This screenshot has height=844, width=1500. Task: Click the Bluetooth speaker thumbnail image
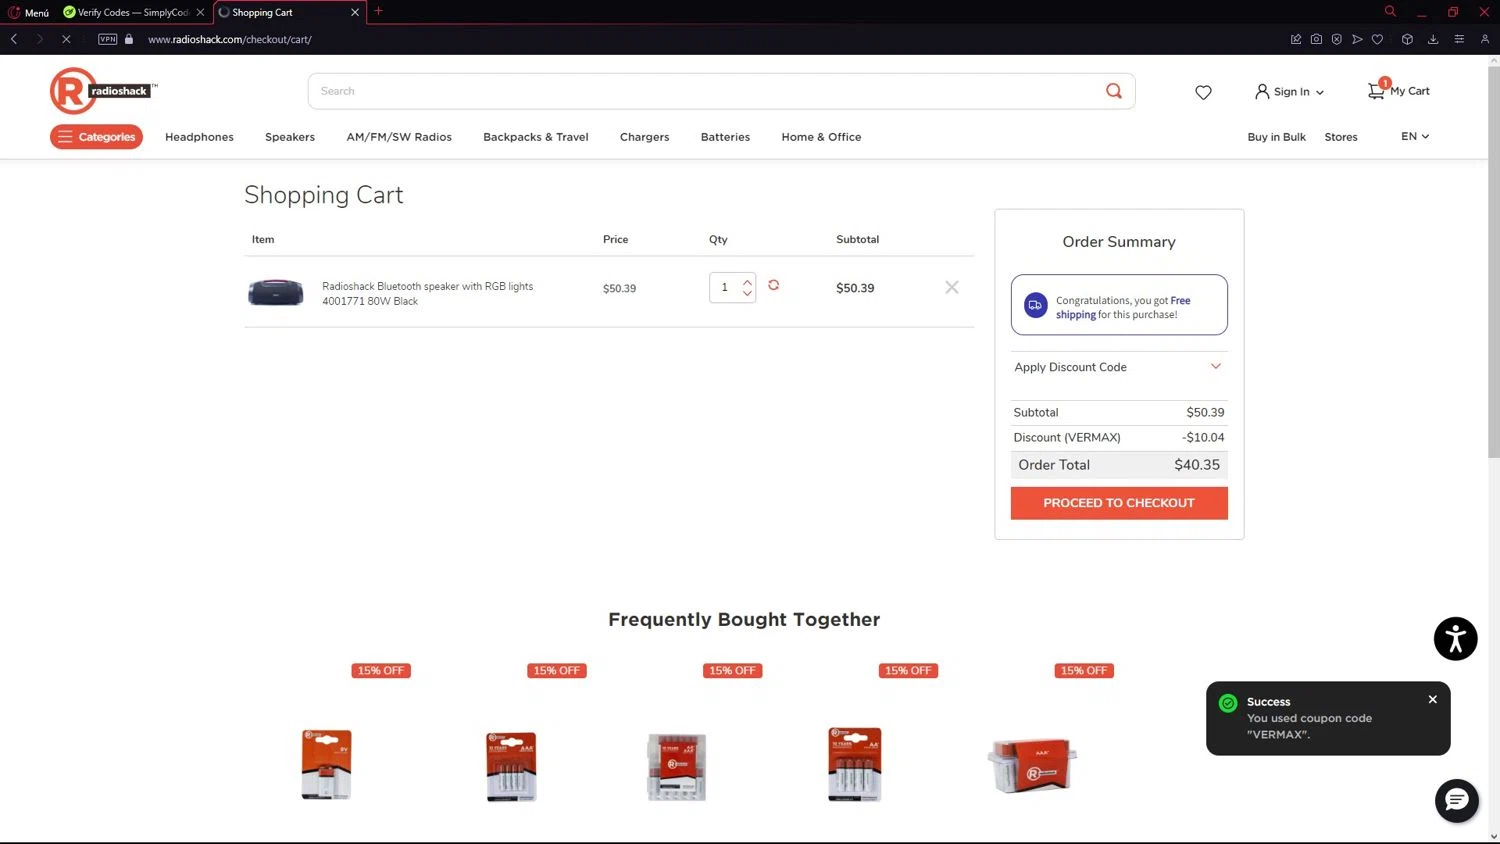click(276, 292)
